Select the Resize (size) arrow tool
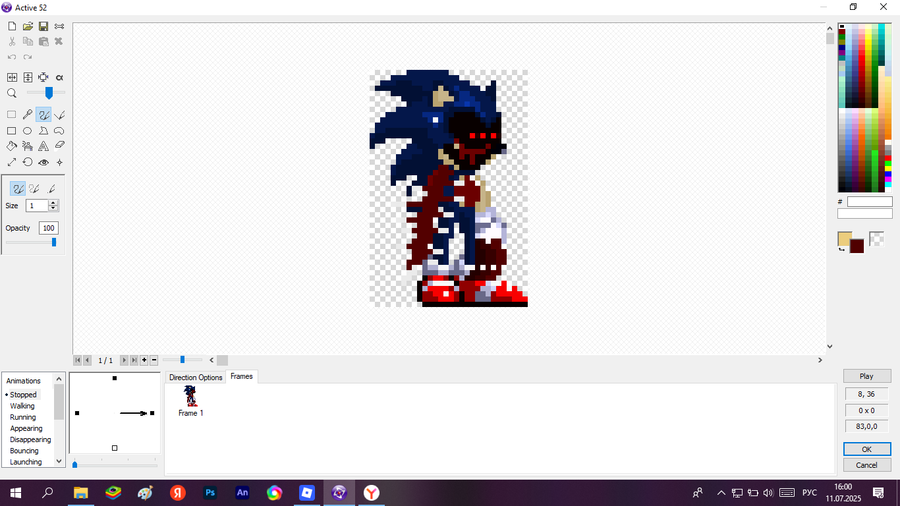Screen dimensions: 900x506 pos(11,162)
